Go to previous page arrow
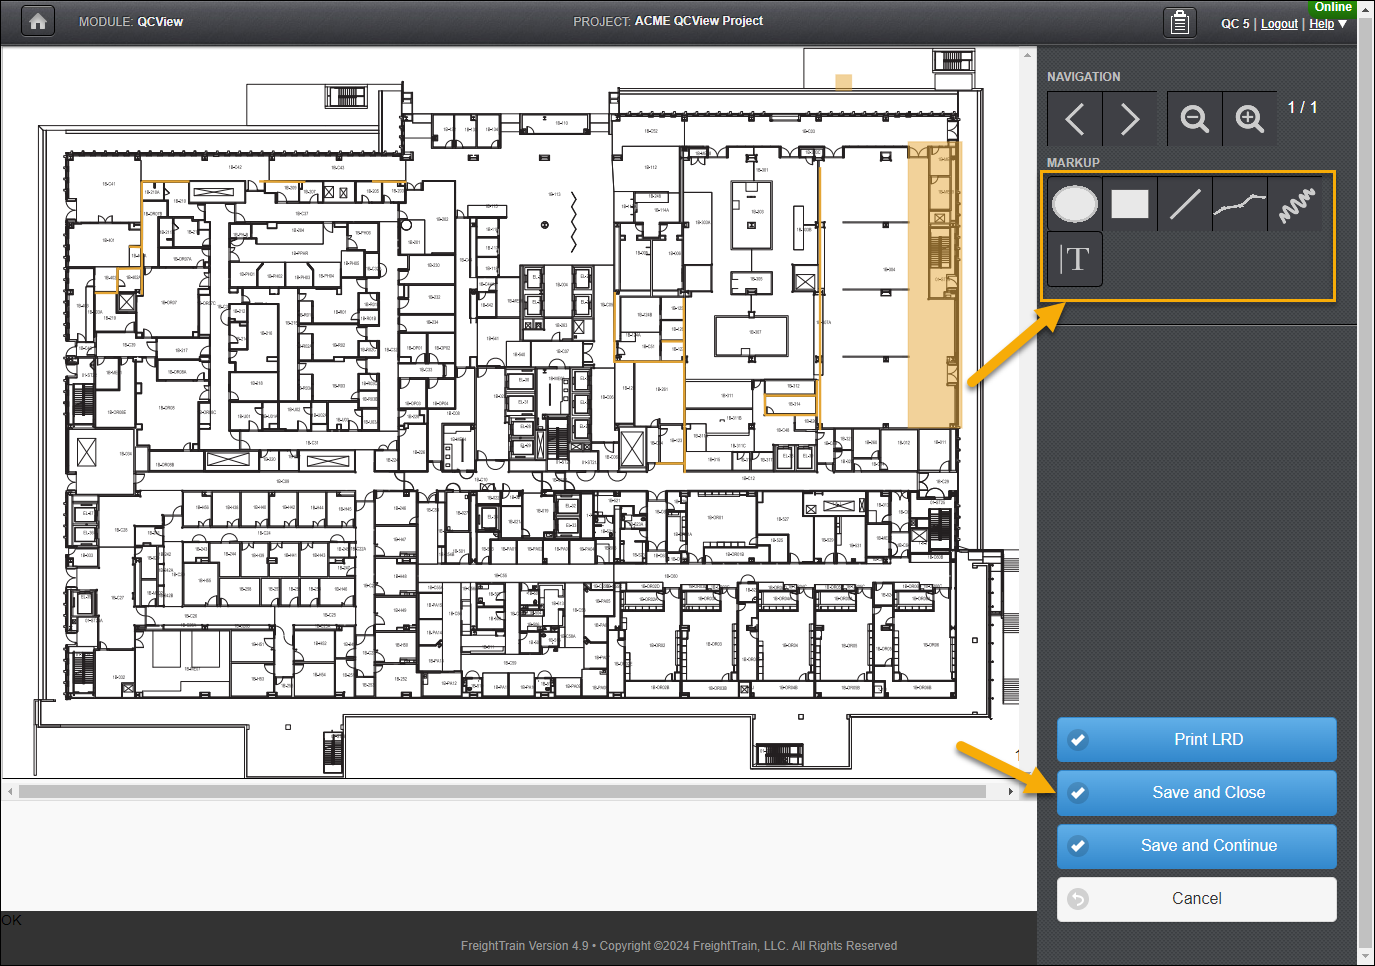This screenshot has width=1375, height=966. click(x=1075, y=119)
